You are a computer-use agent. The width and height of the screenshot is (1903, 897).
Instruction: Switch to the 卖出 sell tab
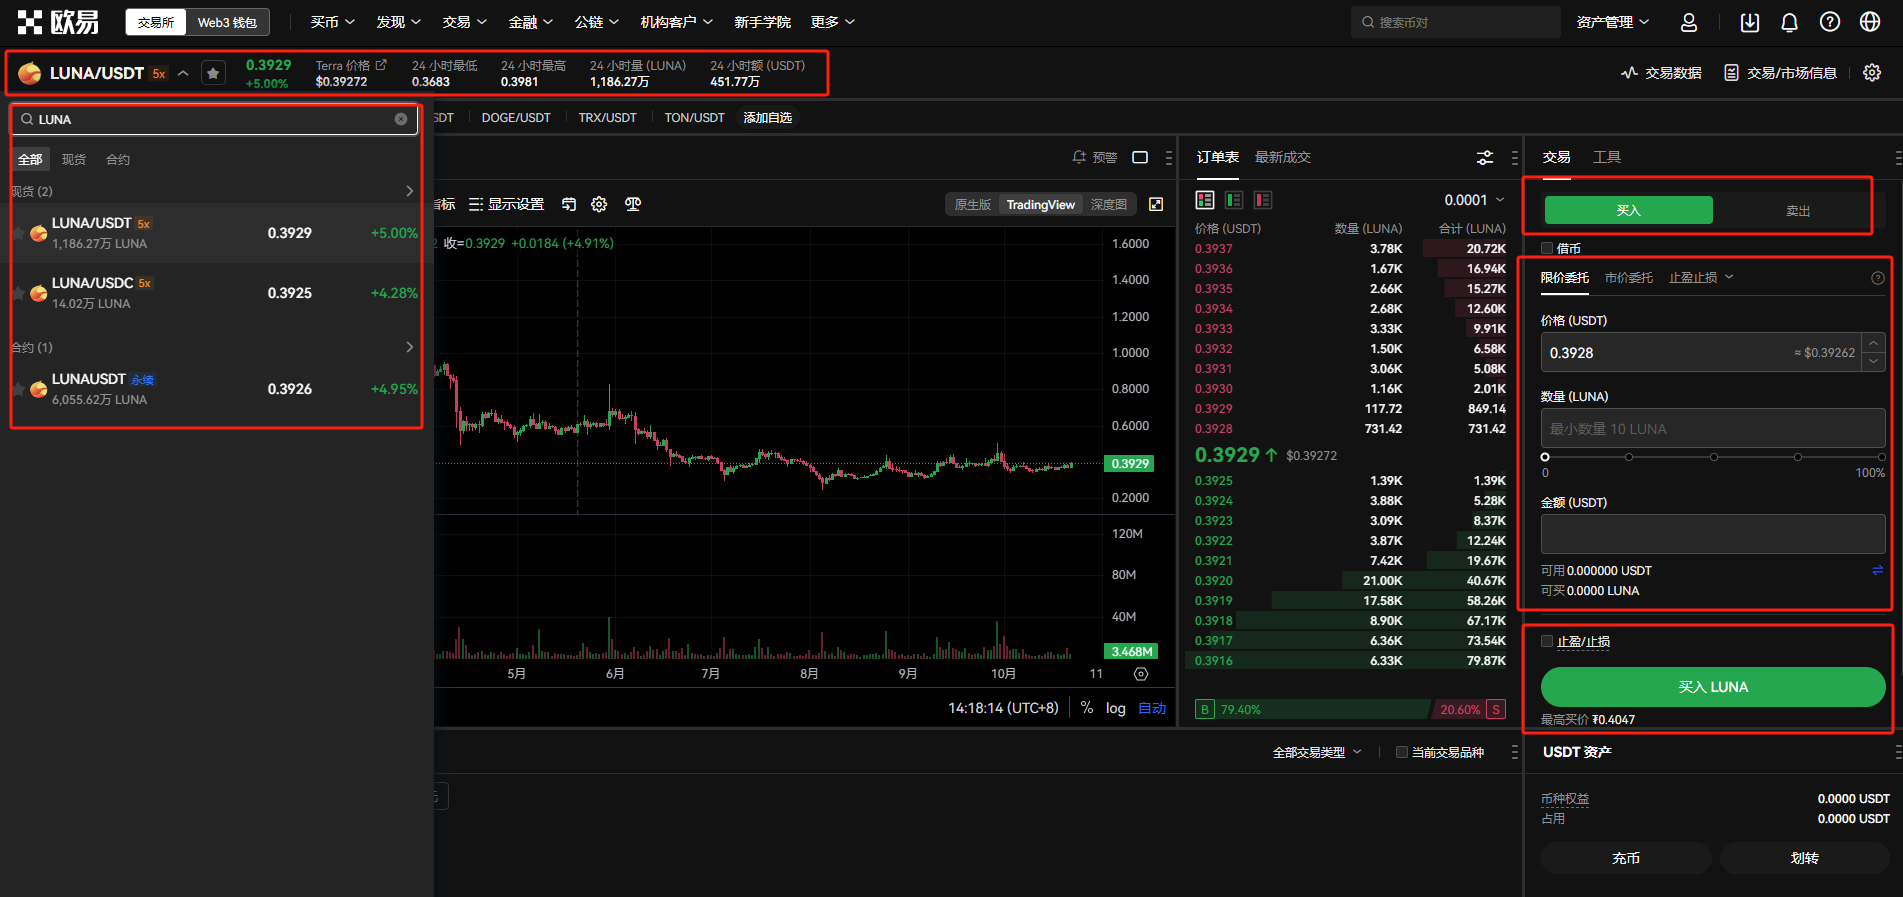click(1798, 210)
